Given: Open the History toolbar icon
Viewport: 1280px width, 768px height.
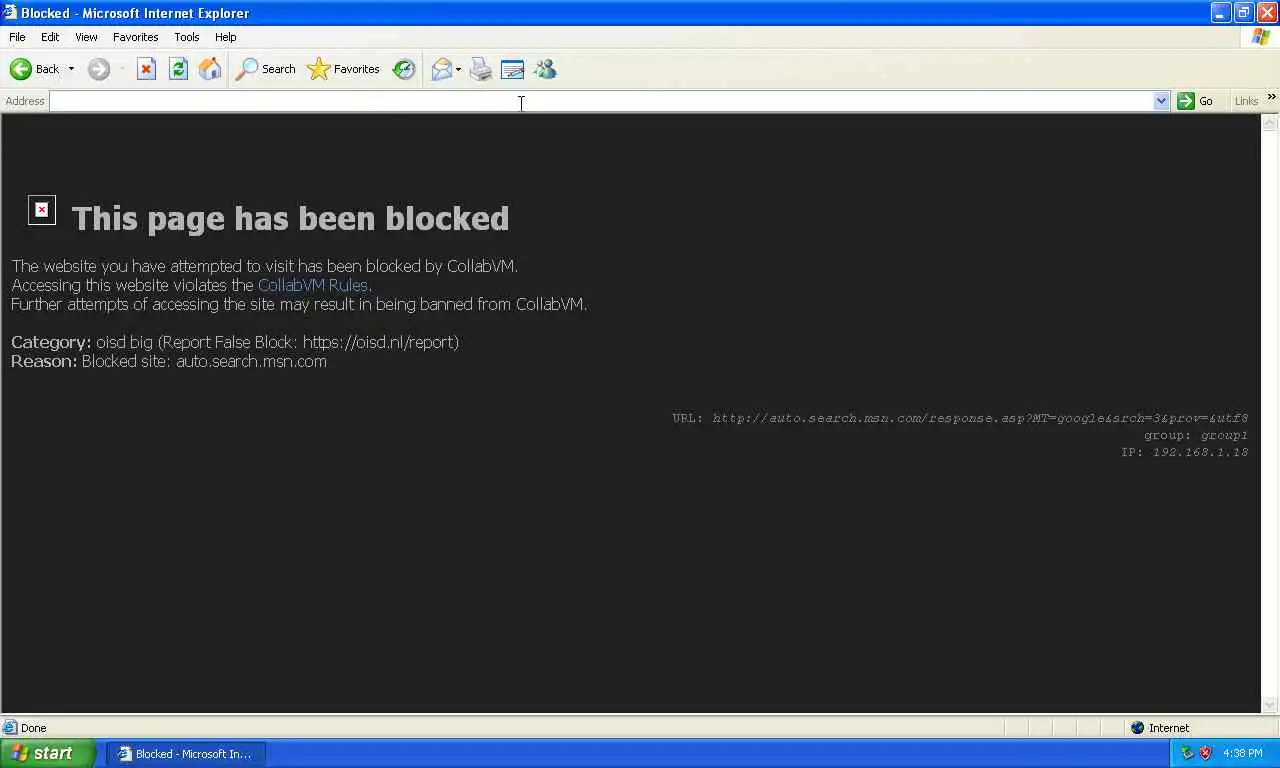Looking at the screenshot, I should [404, 69].
